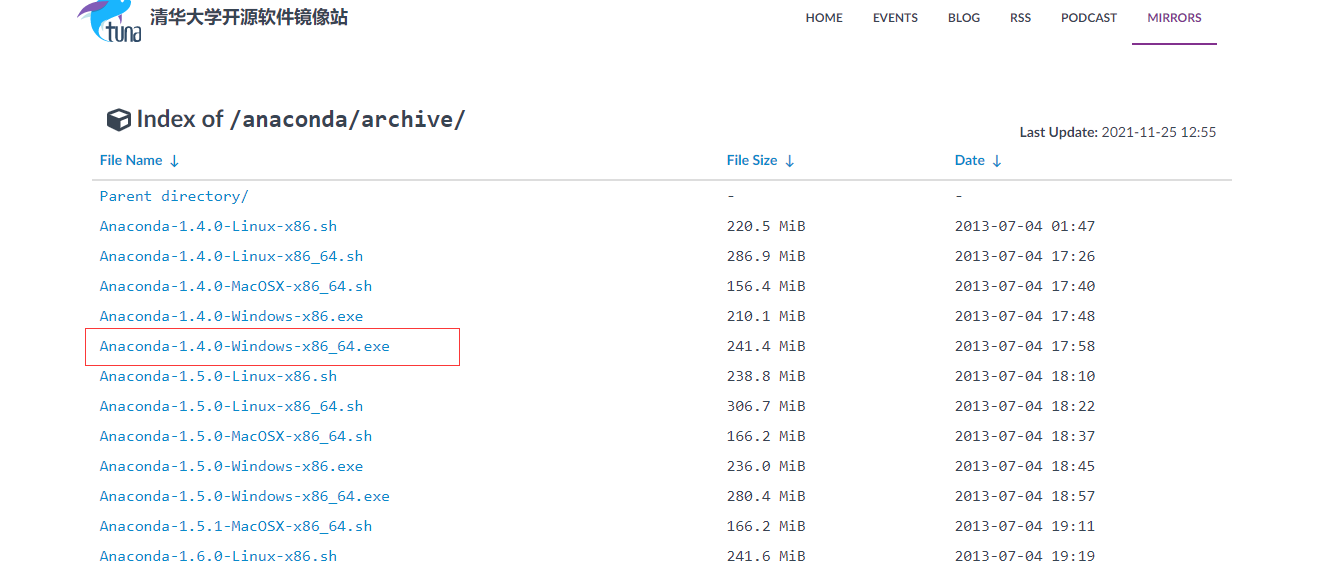The image size is (1337, 561).
Task: Select the MIRRORS nav tab
Action: [1174, 18]
